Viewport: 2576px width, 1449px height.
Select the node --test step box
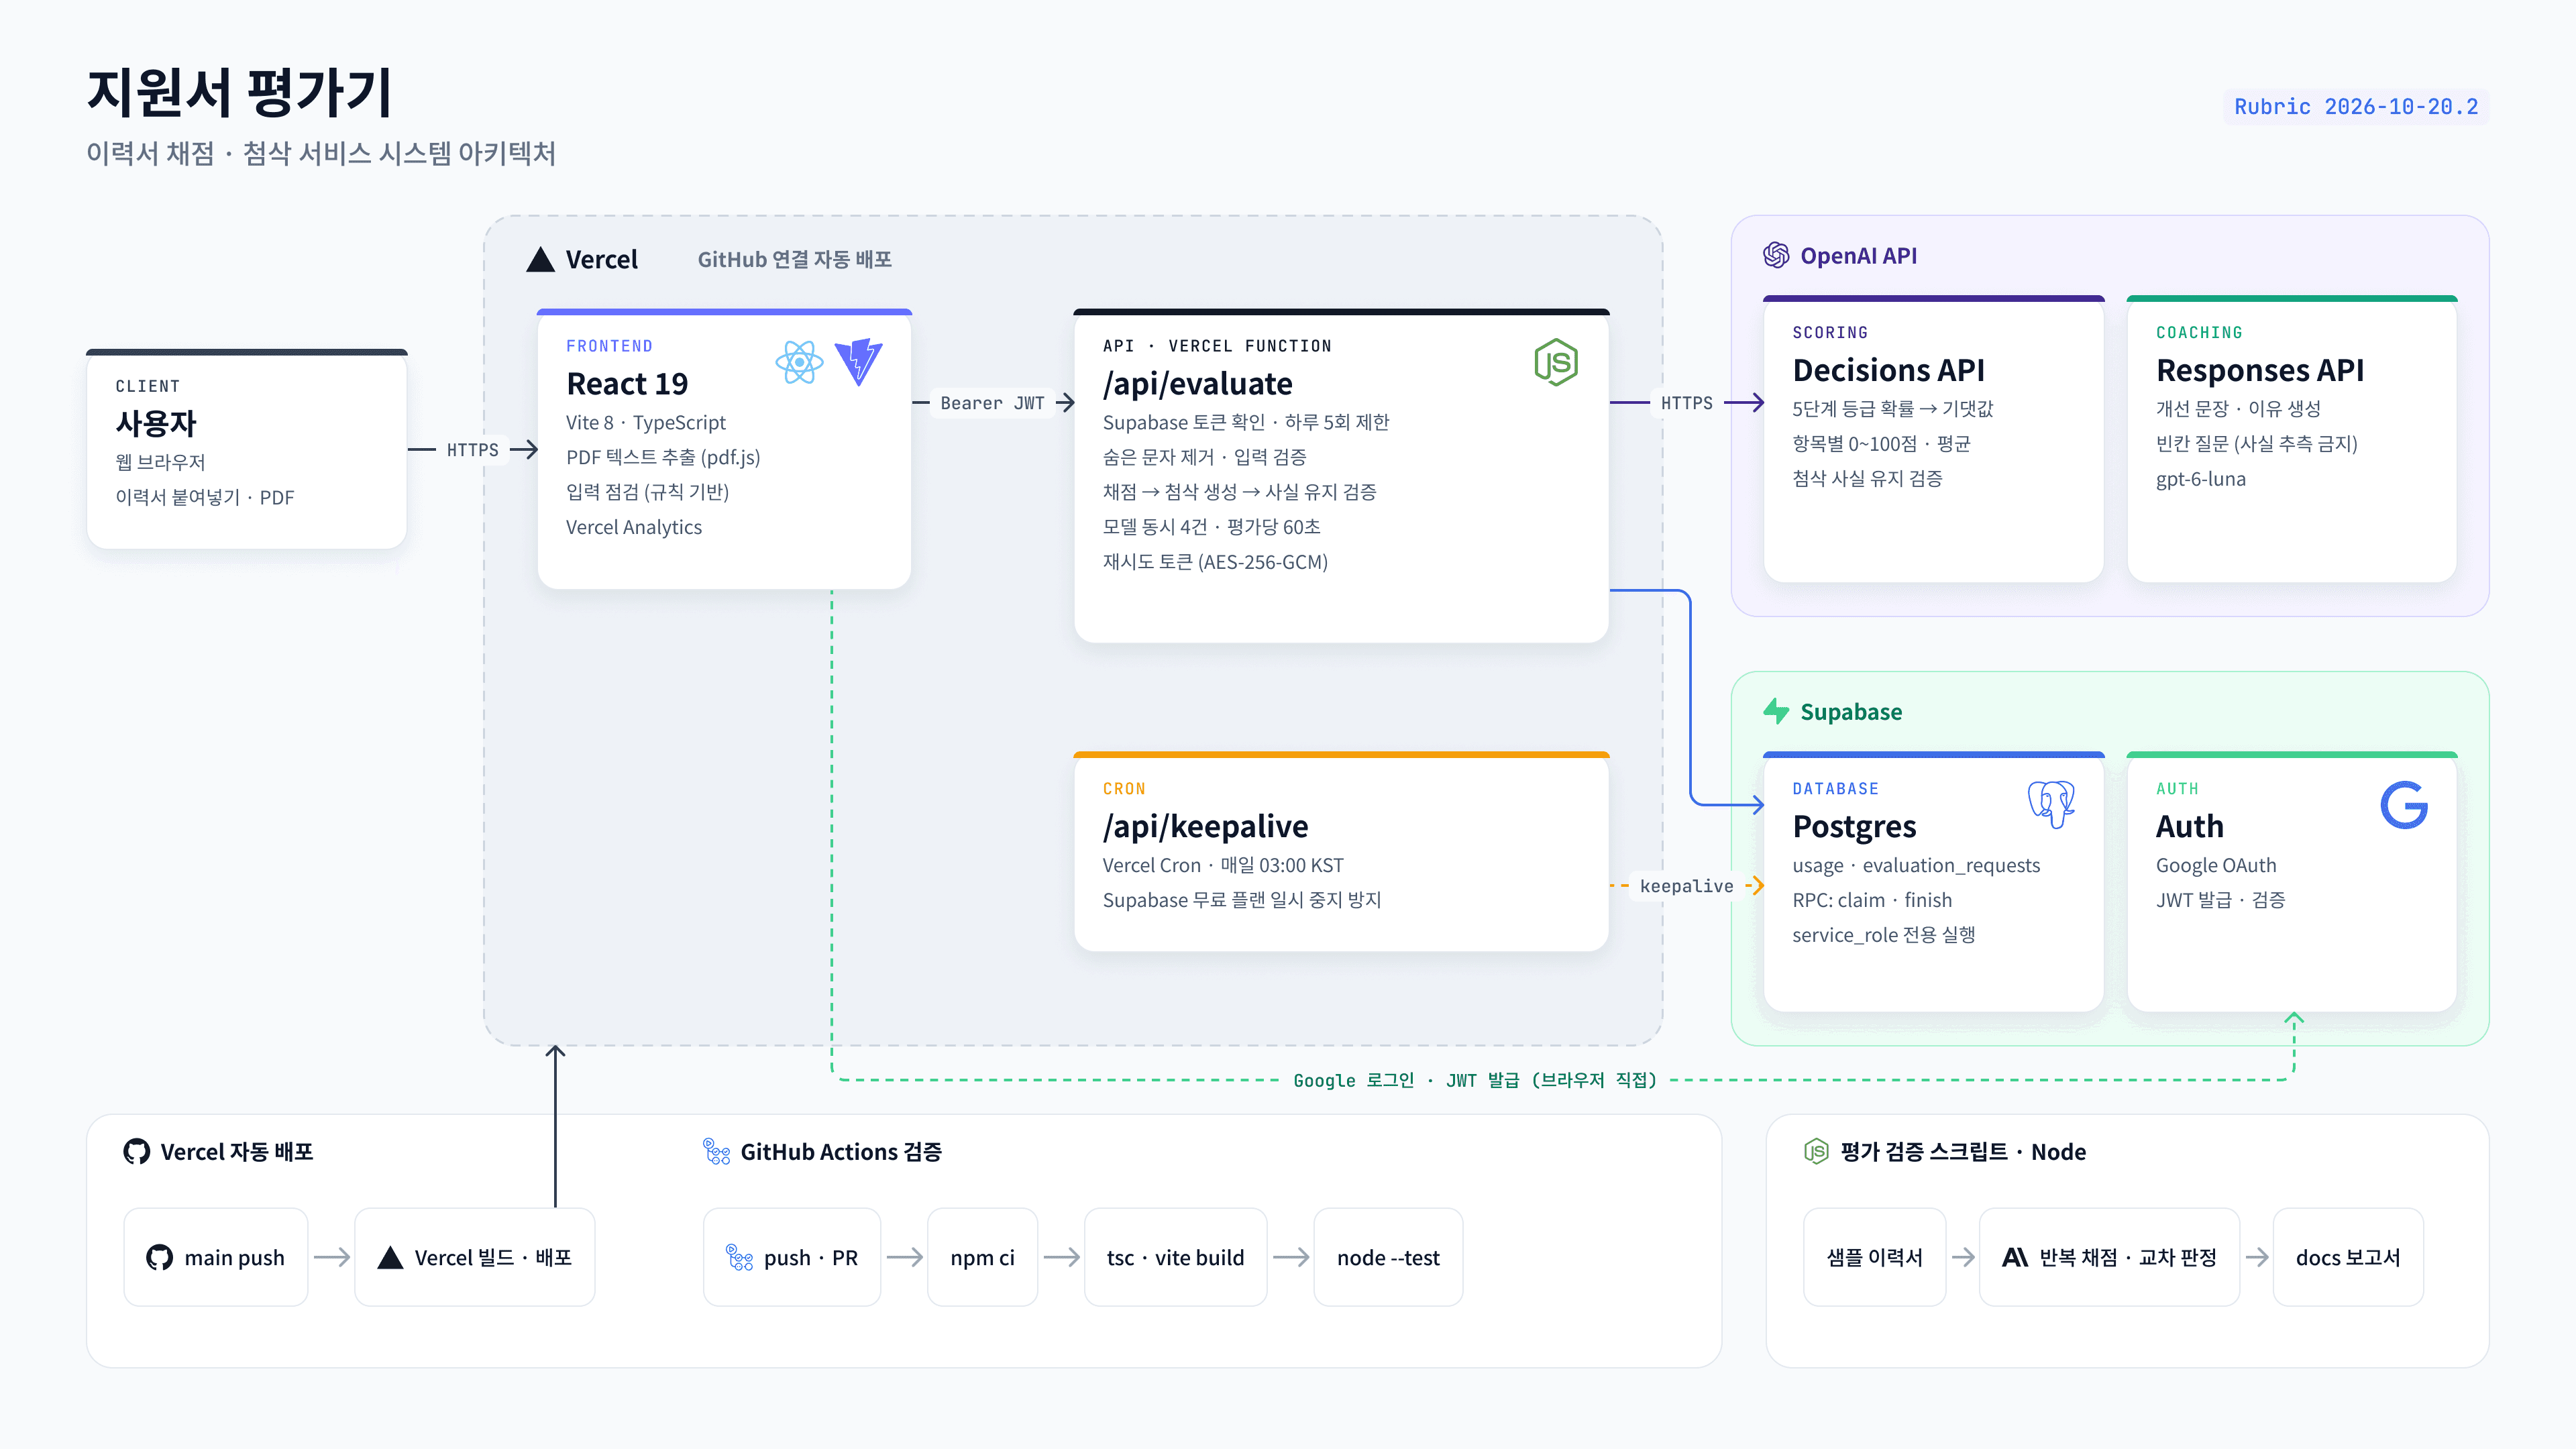coord(1388,1258)
